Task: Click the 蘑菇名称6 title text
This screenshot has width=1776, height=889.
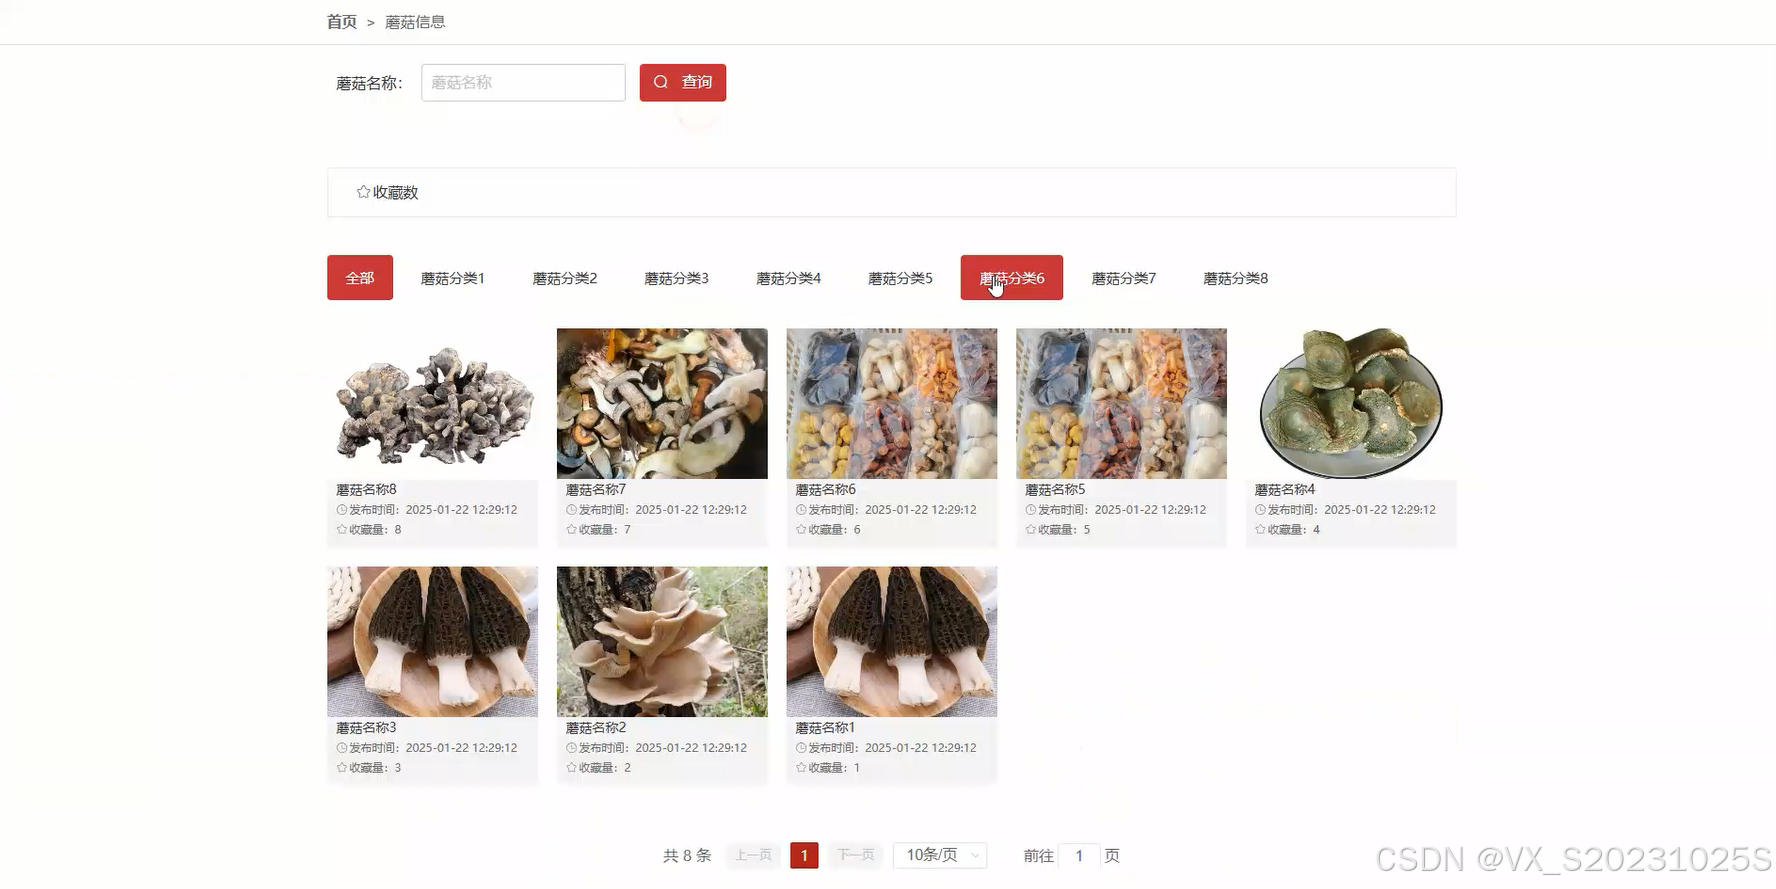Action: click(x=826, y=490)
